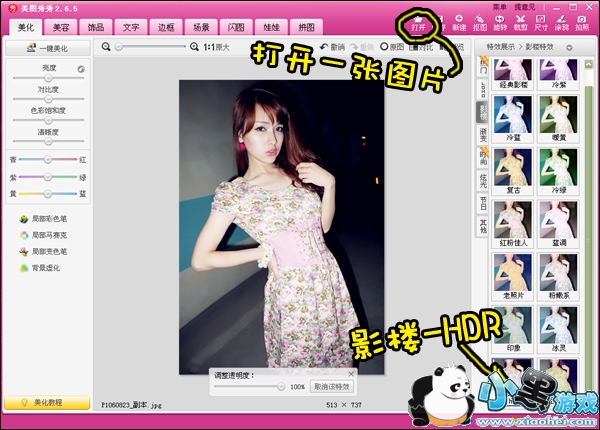This screenshot has width=600, height=430.
Task: Switch to the 文字 tab
Action: [131, 27]
